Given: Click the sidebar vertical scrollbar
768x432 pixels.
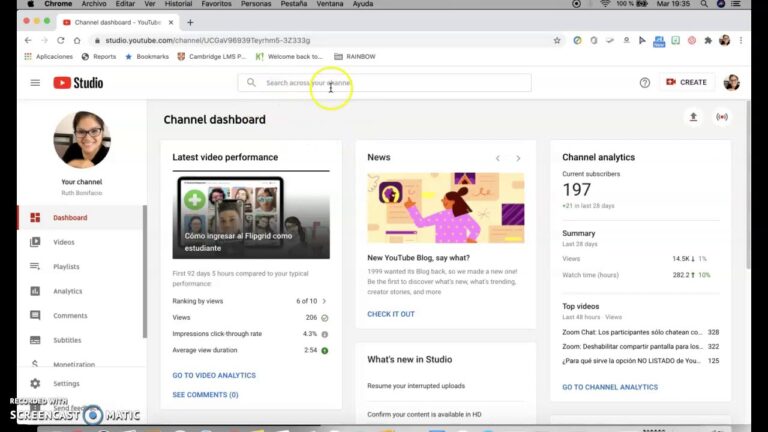Looking at the screenshot, I should point(144,271).
